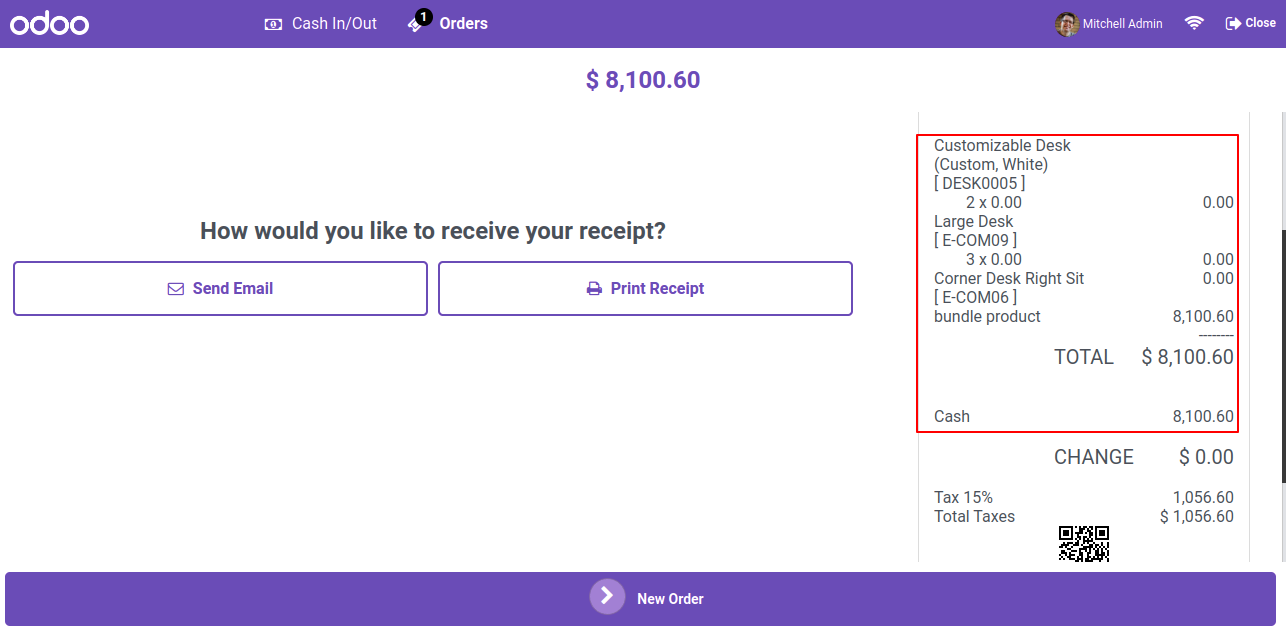Click the Orders ticket icon with badge
This screenshot has height=636, width=1286.
tap(419, 22)
